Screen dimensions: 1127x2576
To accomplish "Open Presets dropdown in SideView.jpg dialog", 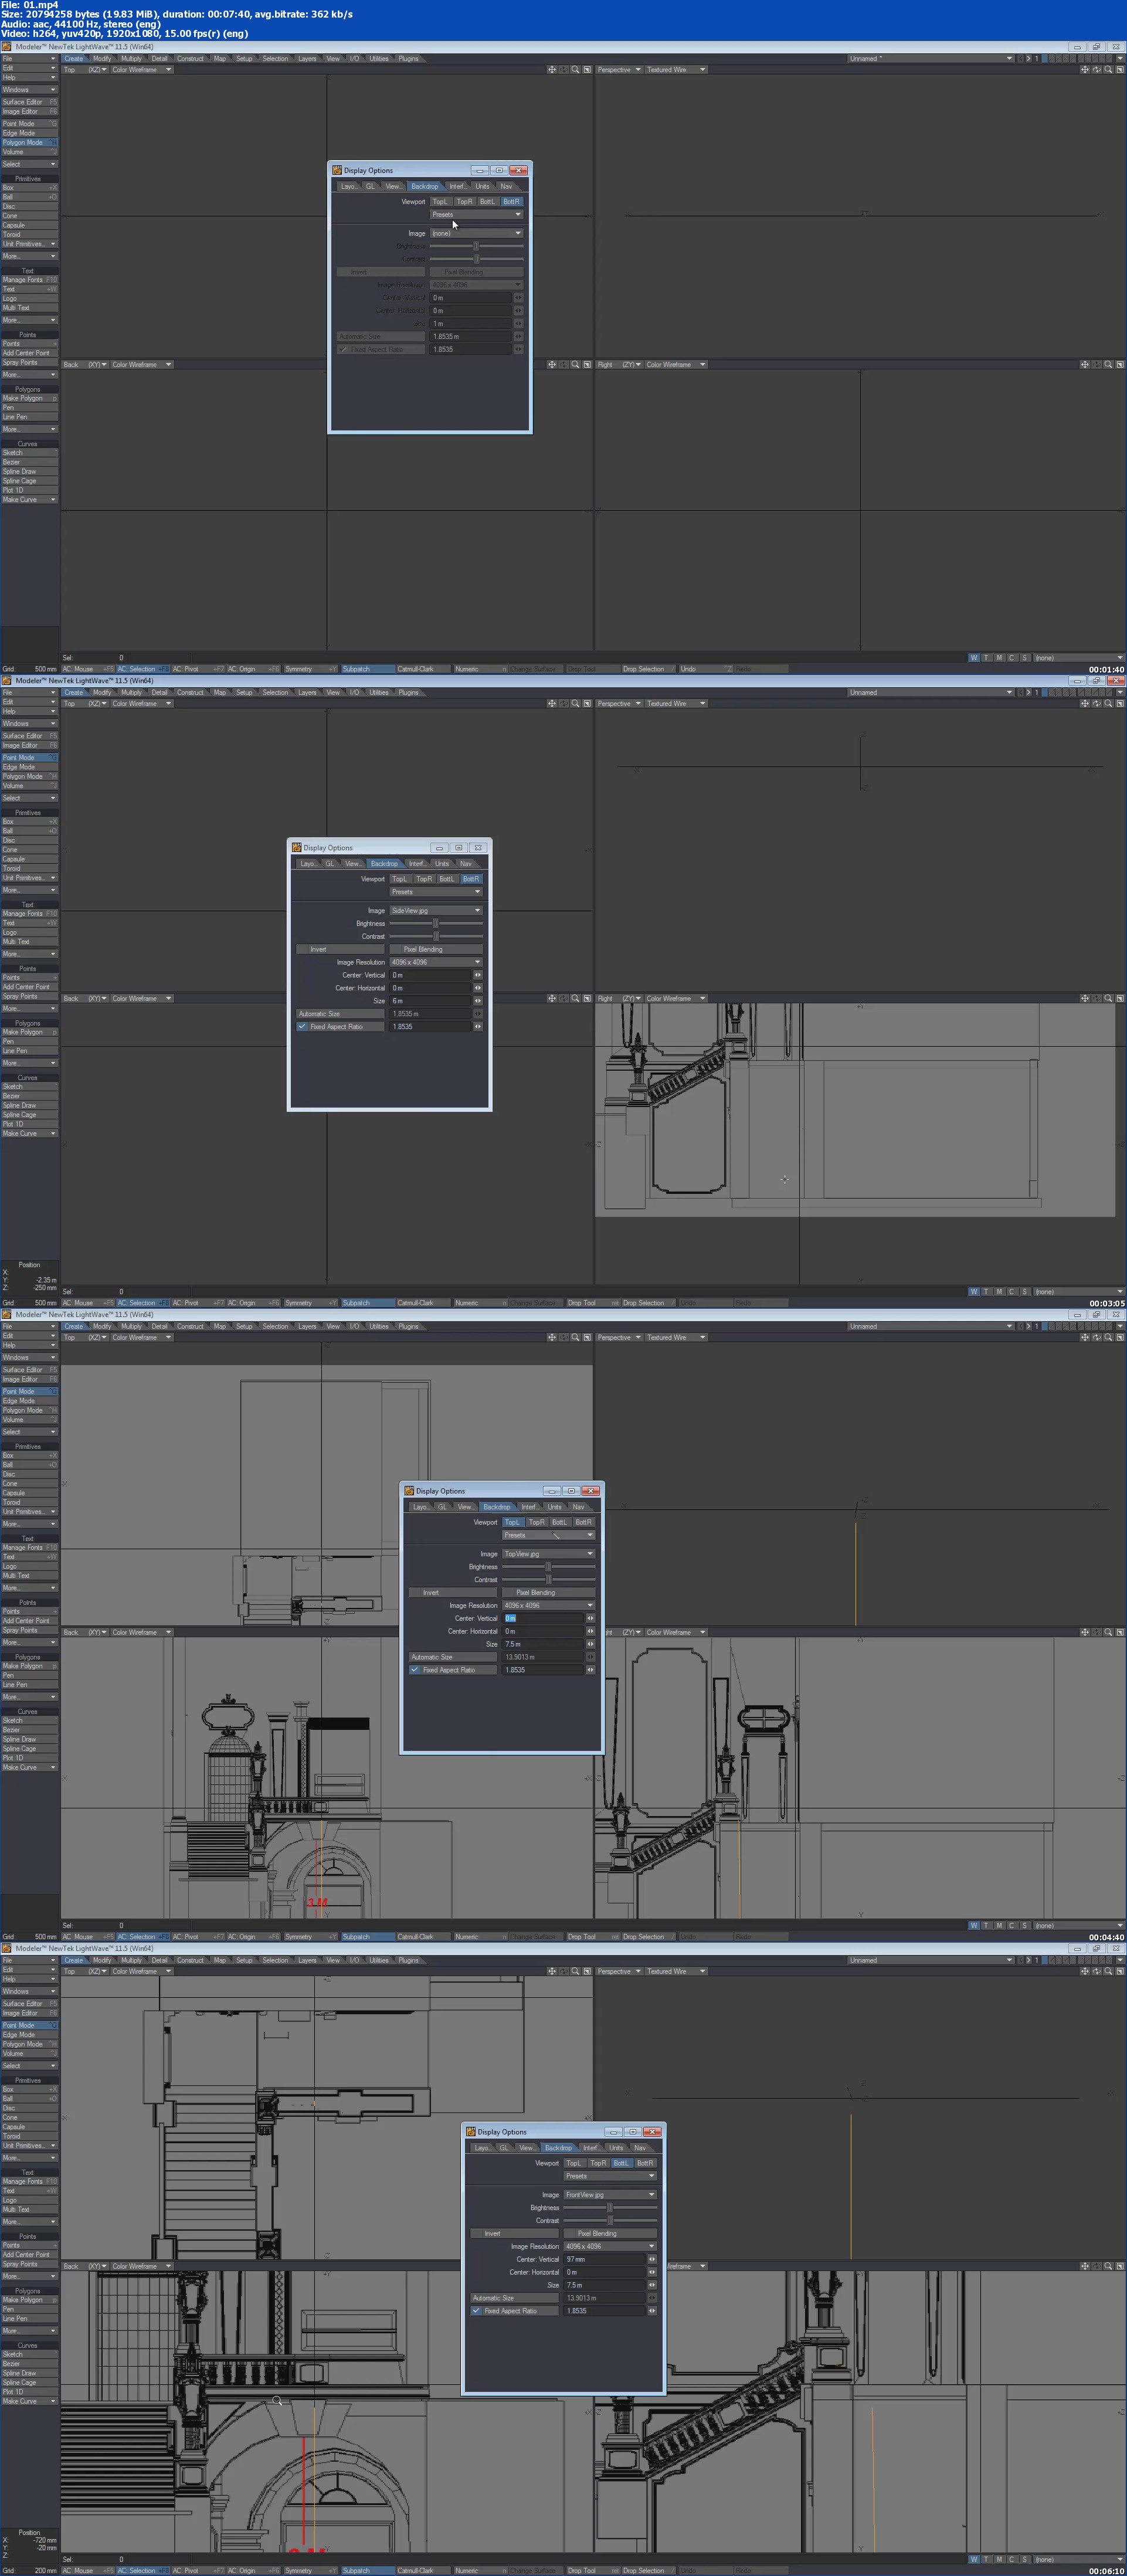I will pos(436,892).
